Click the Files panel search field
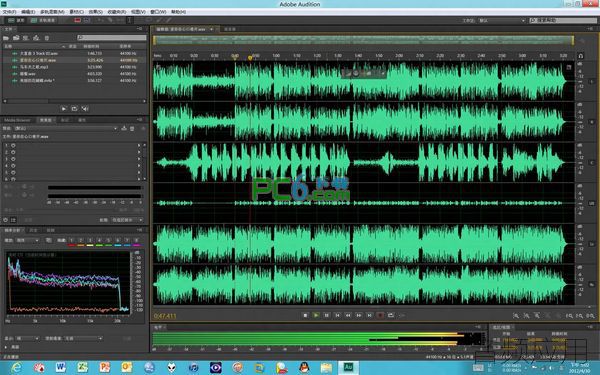Screen dimensions: 600x375 (112, 38)
